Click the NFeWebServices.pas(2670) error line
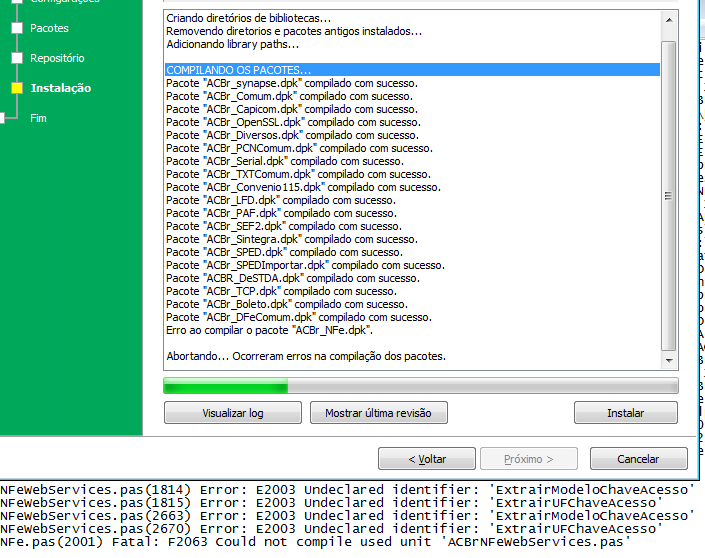This screenshot has height=558, width=705. pyautogui.click(x=331, y=529)
